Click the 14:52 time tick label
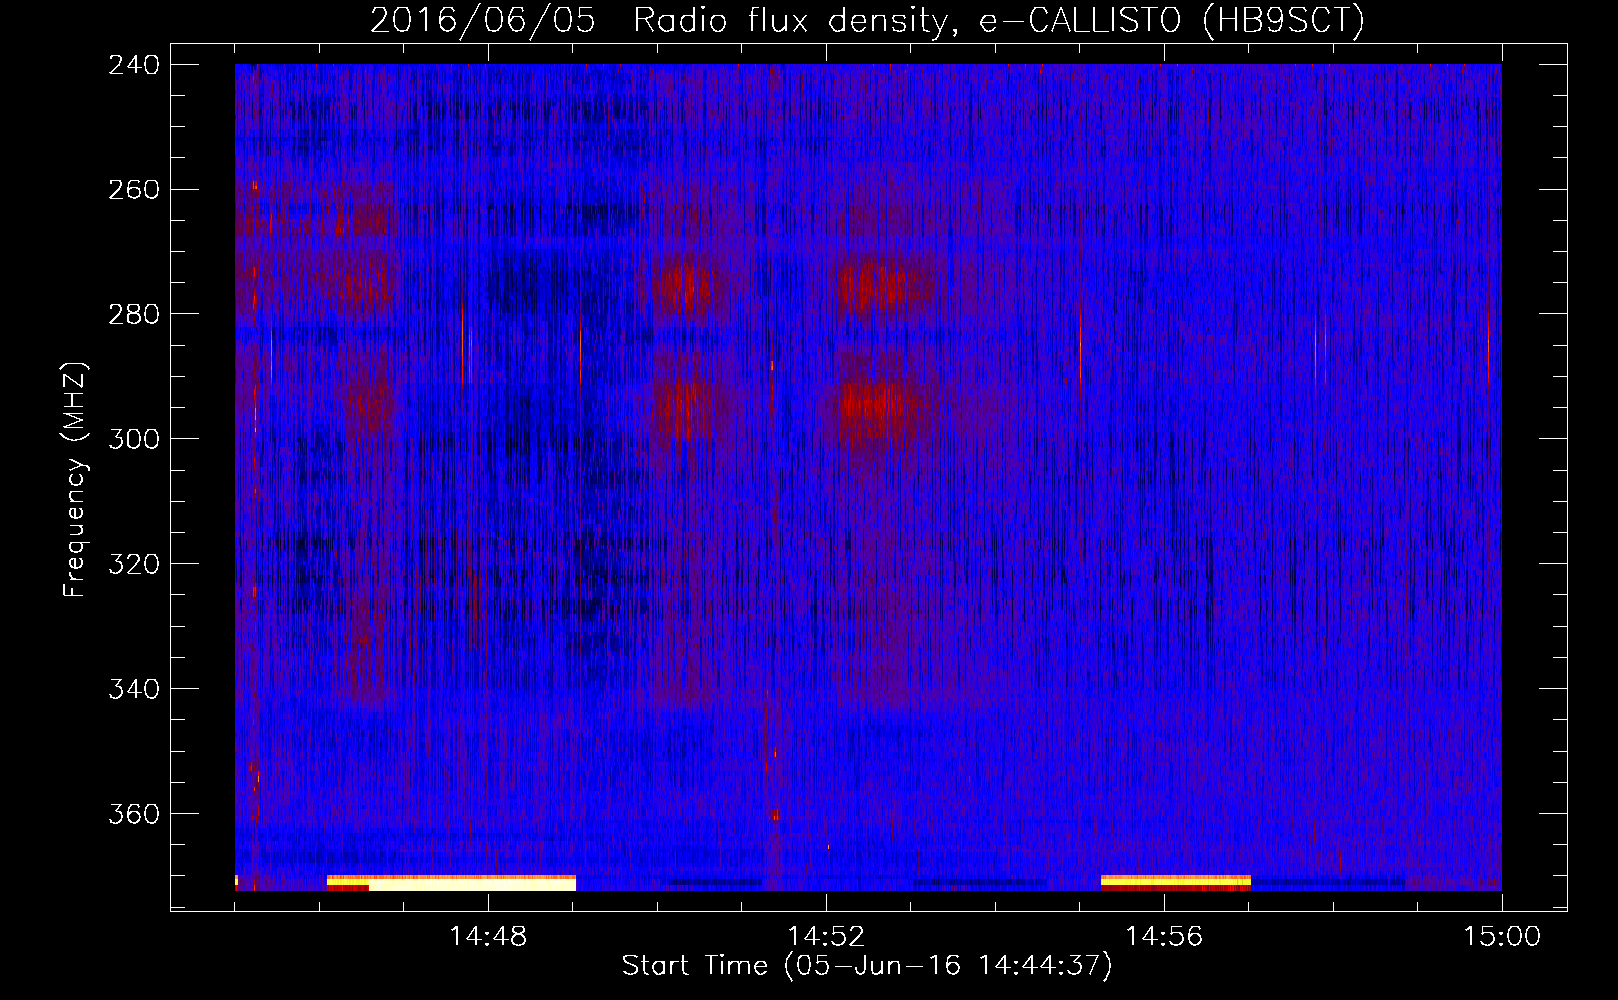This screenshot has width=1618, height=1000. point(826,937)
